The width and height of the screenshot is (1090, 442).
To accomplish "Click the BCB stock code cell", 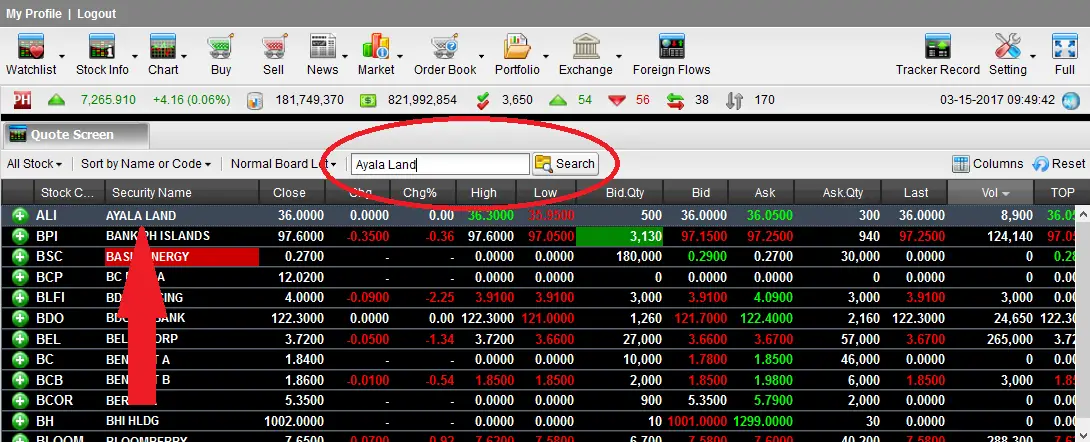I will click(49, 381).
